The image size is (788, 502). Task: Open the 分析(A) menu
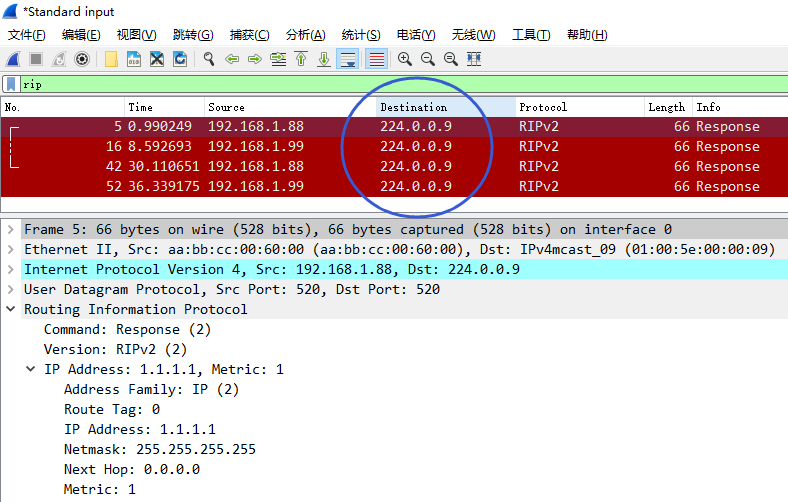pyautogui.click(x=305, y=35)
